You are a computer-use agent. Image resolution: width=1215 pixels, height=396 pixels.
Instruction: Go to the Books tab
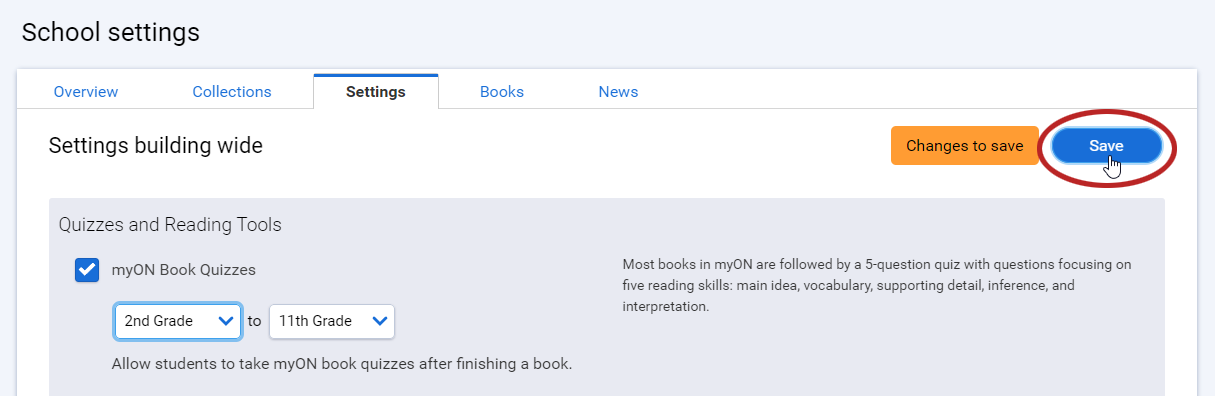502,92
